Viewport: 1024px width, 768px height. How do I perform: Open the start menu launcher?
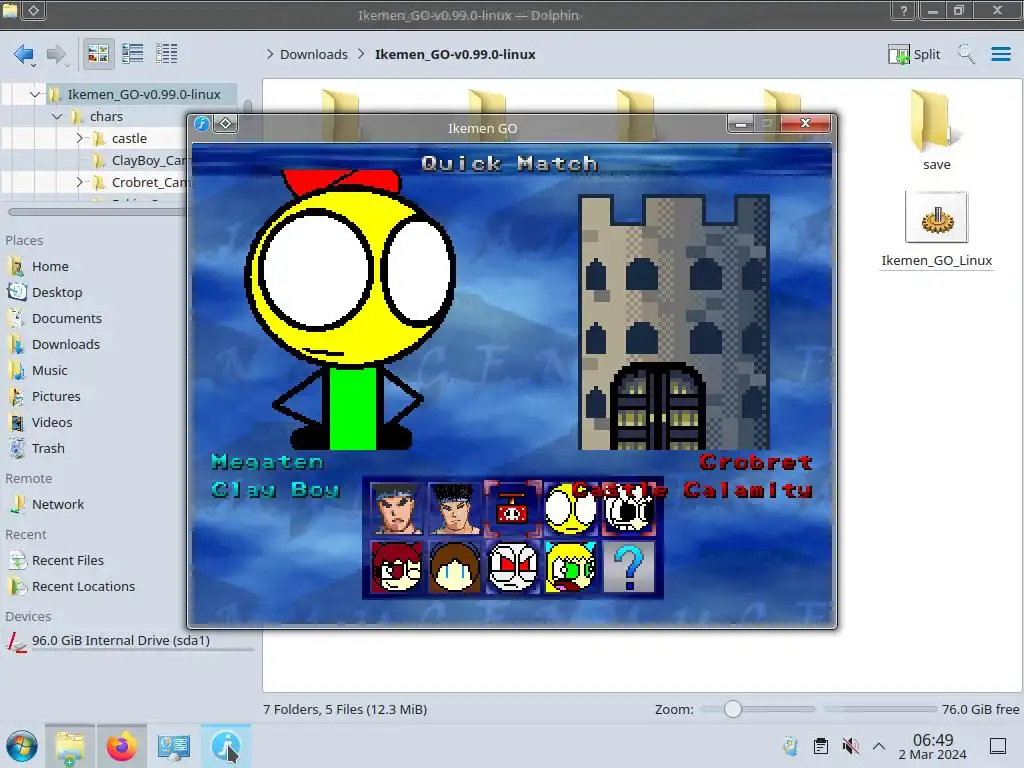click(22, 746)
